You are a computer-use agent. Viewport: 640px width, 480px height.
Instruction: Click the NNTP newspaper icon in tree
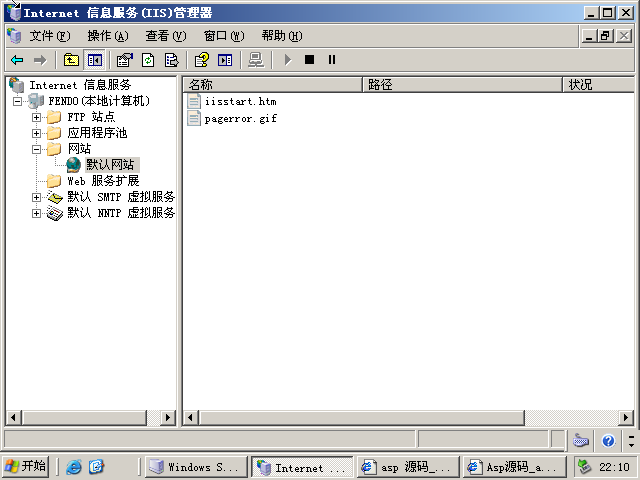[55, 213]
